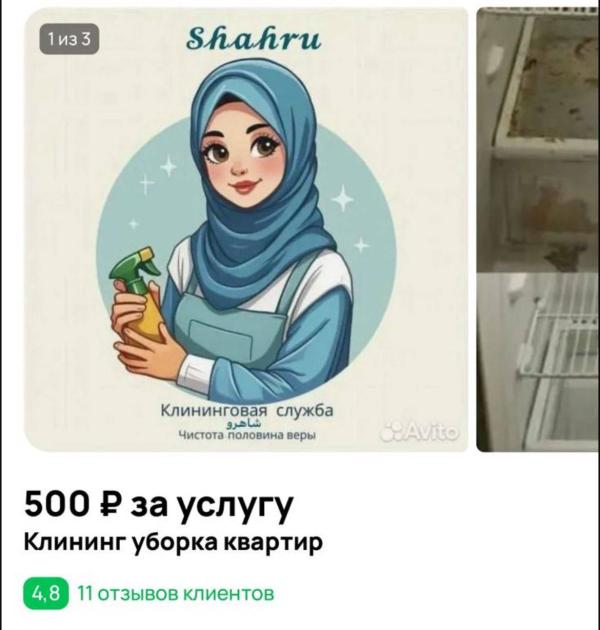Click the large sparkle star right of hijab

342,198
